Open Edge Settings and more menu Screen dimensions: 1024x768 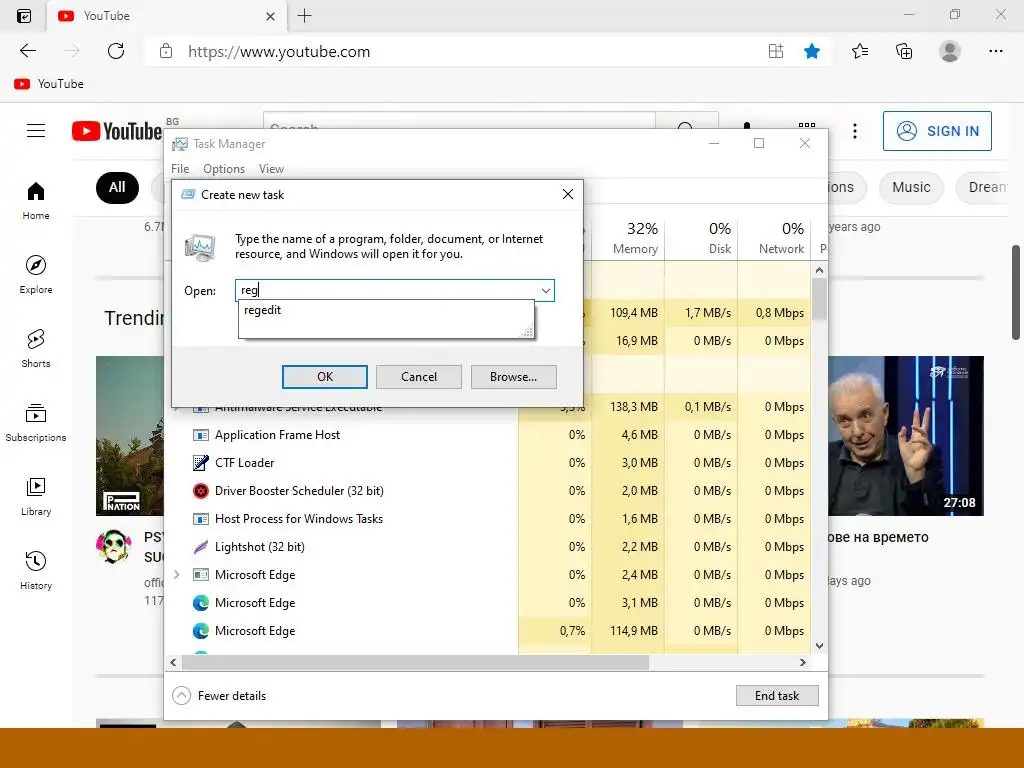point(995,51)
